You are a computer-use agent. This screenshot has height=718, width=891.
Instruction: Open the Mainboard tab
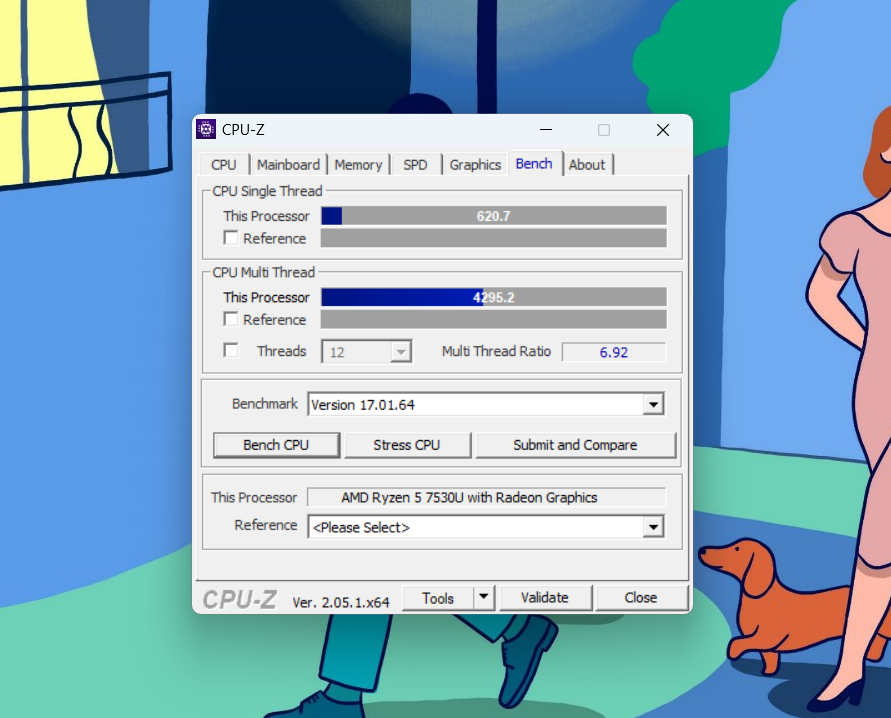(x=288, y=165)
